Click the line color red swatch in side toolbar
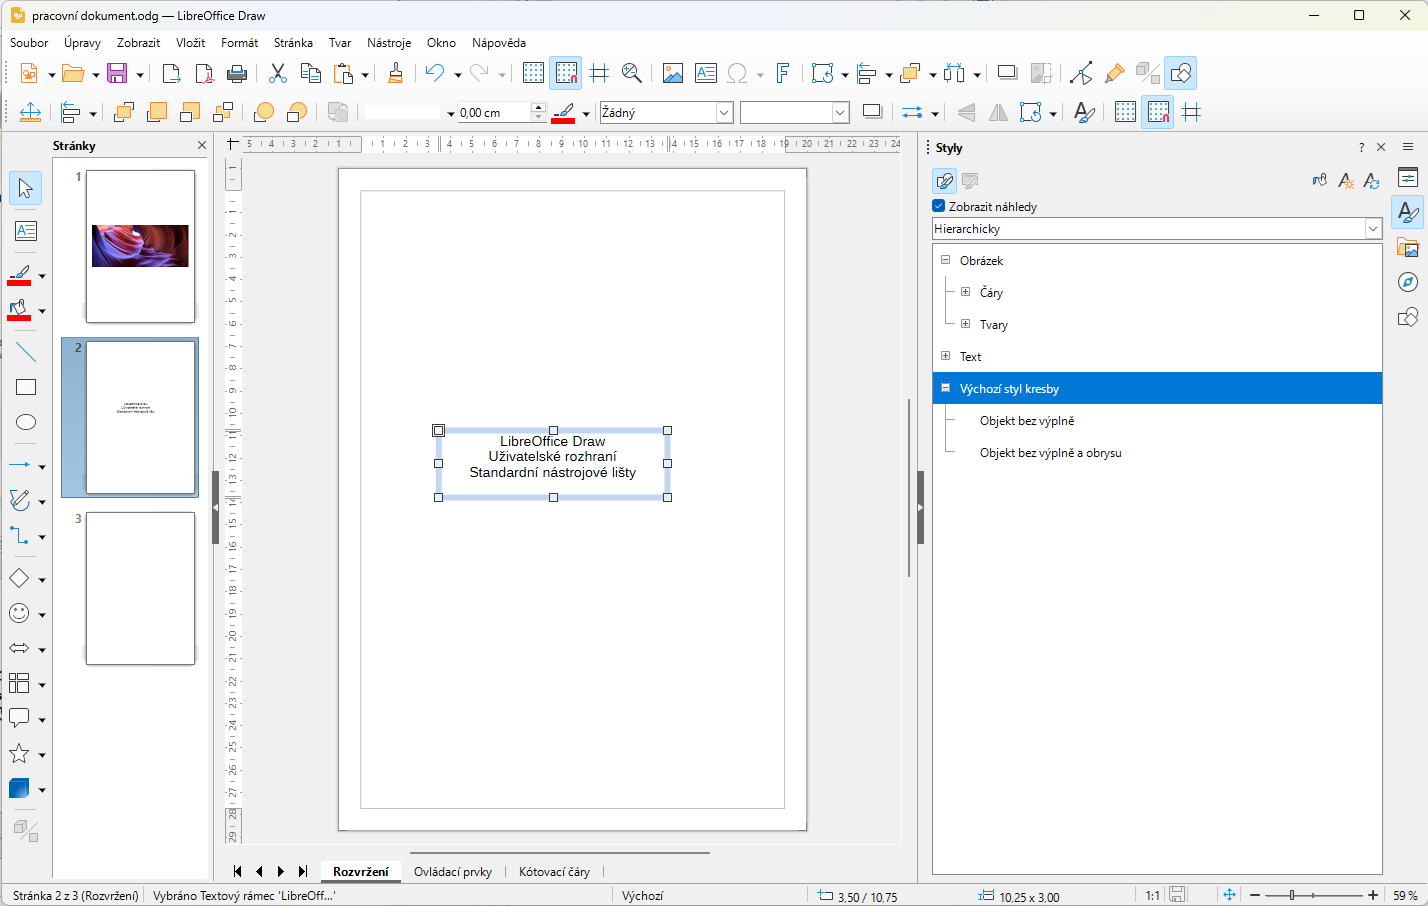This screenshot has height=906, width=1428. 19,275
